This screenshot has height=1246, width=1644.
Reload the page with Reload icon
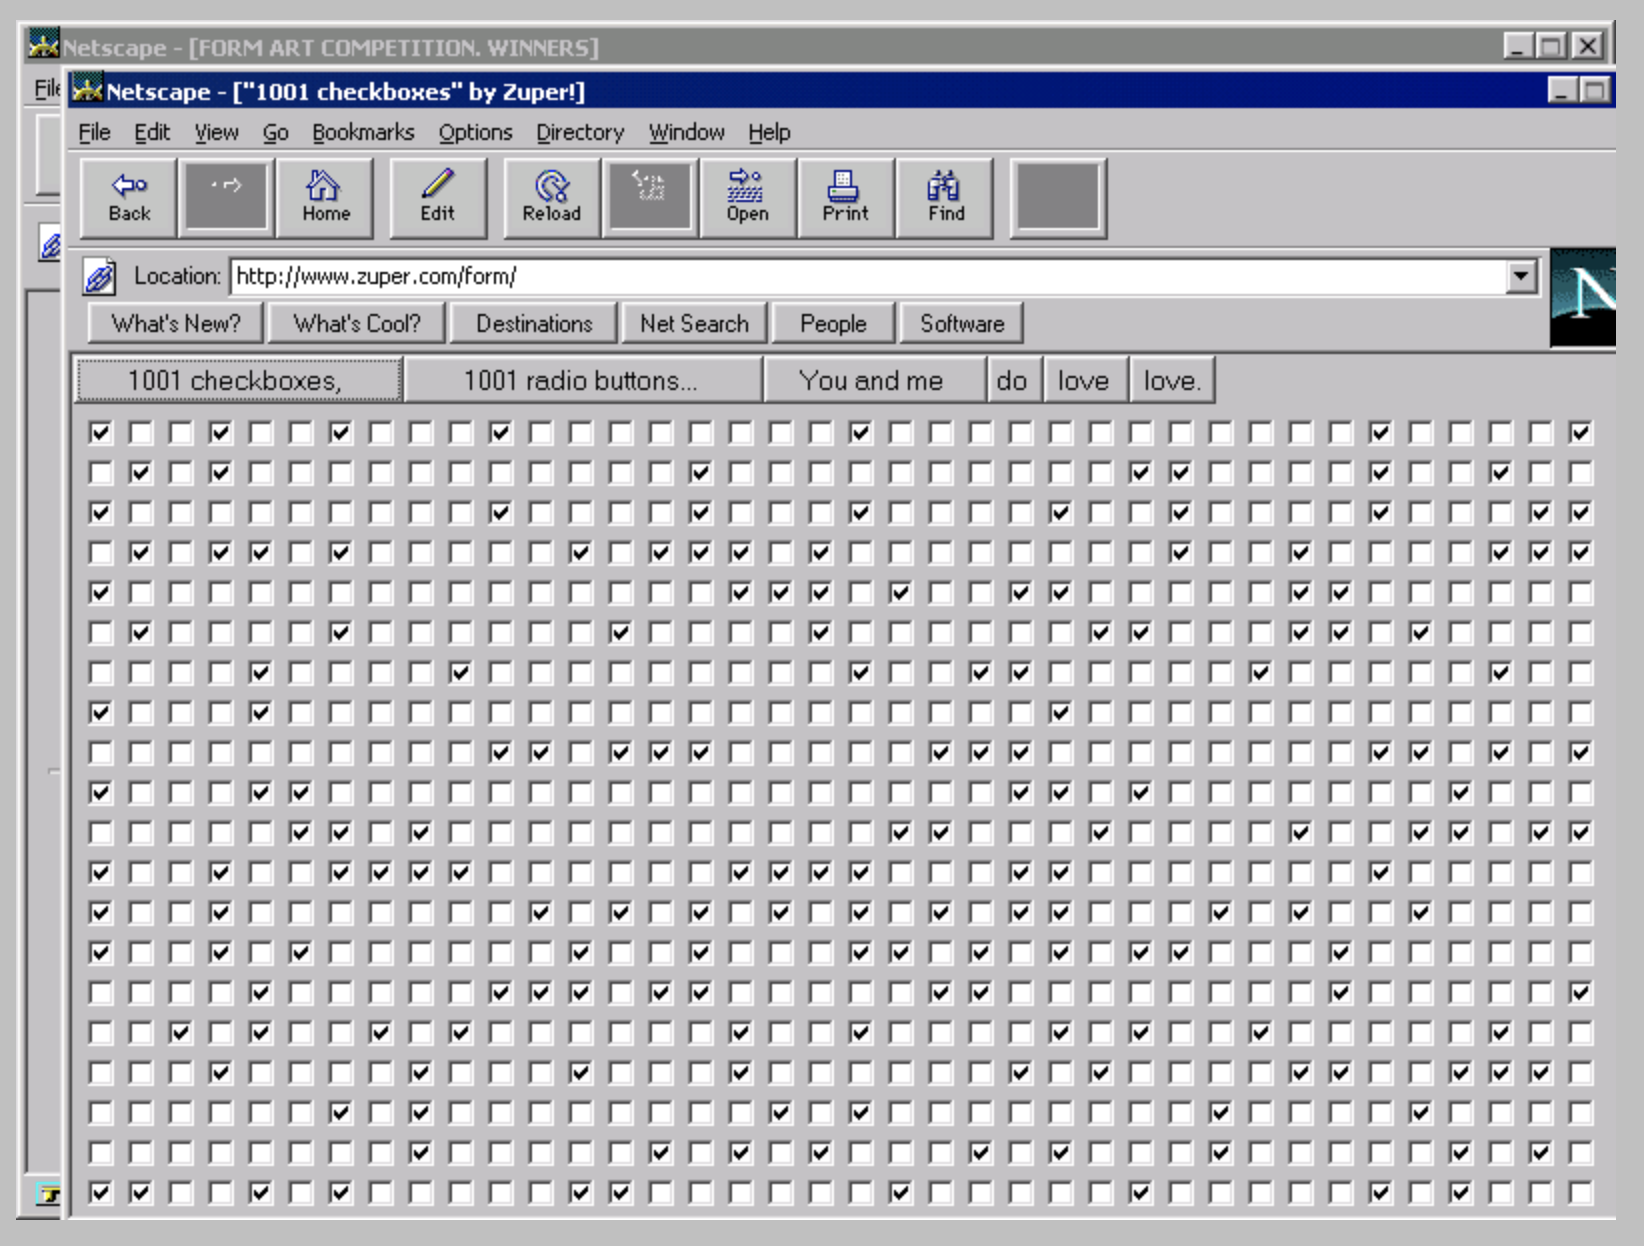coord(551,197)
